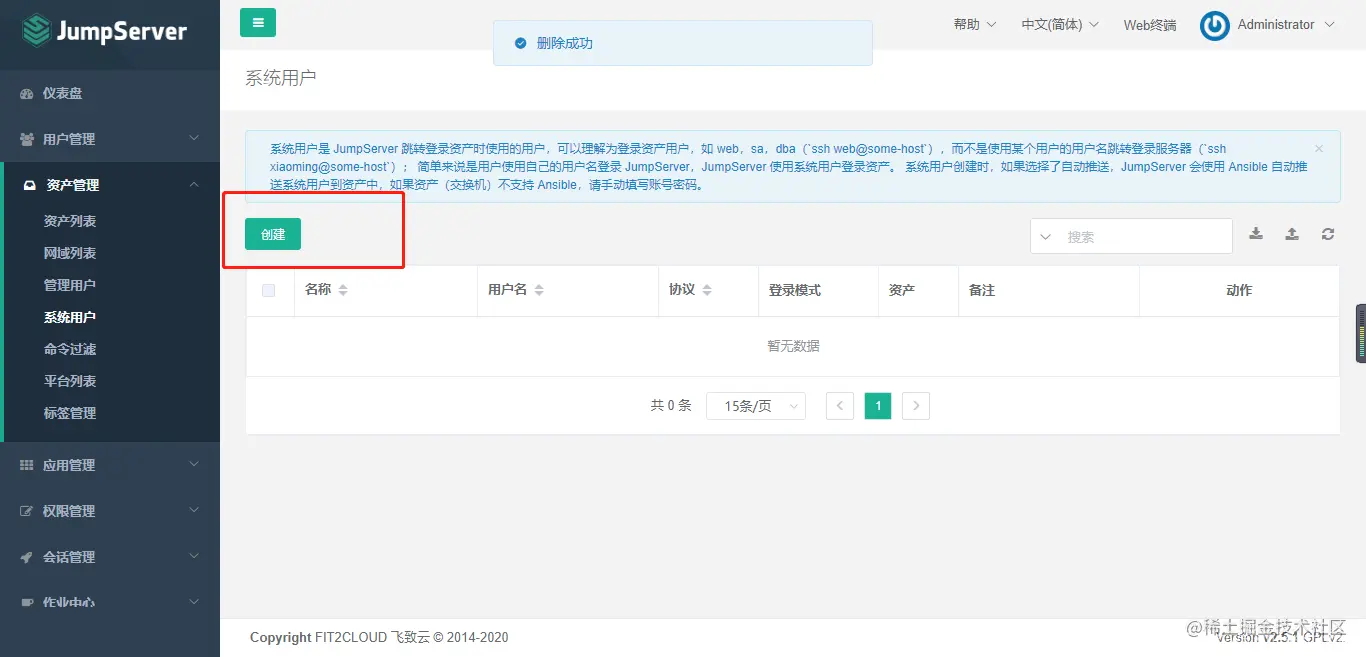Viewport: 1366px width, 657px height.
Task: Click the 删除成功 success check icon
Action: click(x=520, y=43)
